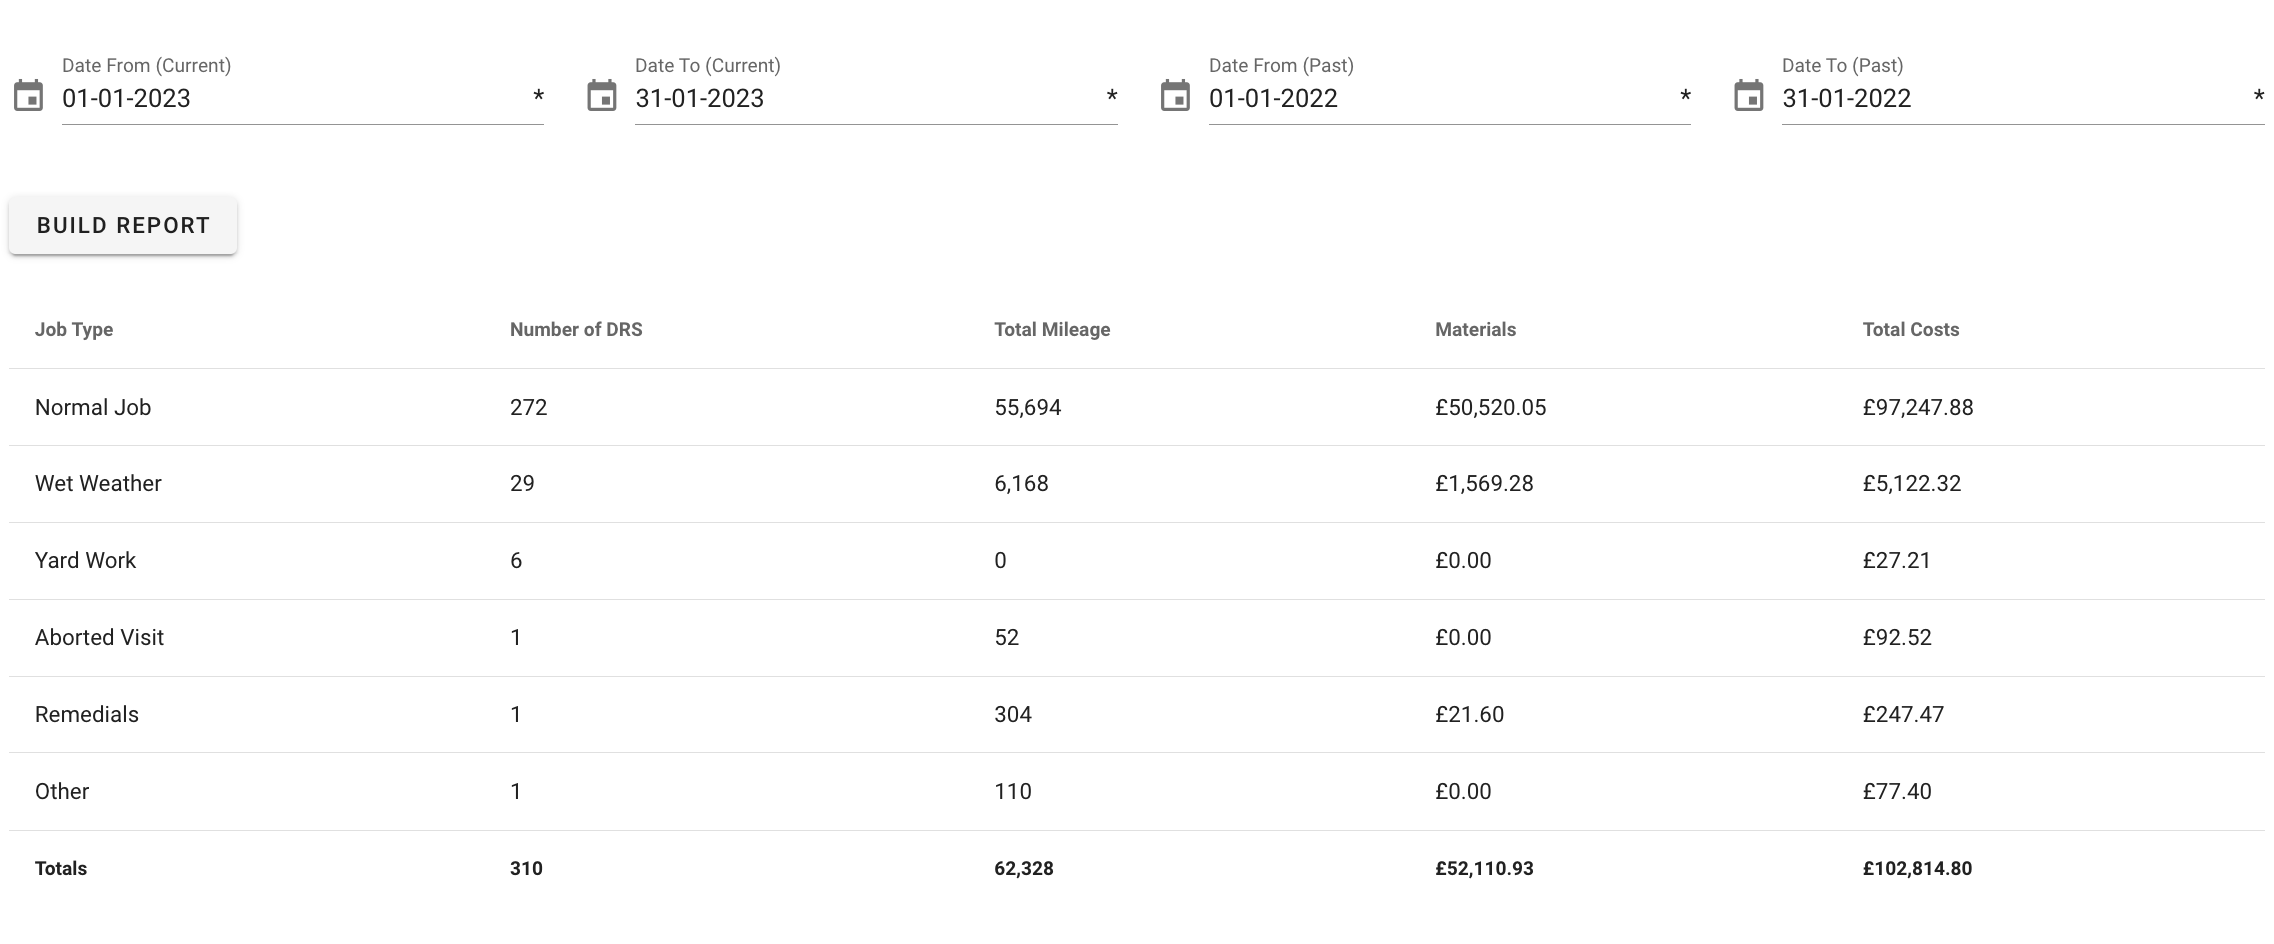Click the total costs value £102,814.80
This screenshot has height=944, width=2274.
tap(1917, 869)
